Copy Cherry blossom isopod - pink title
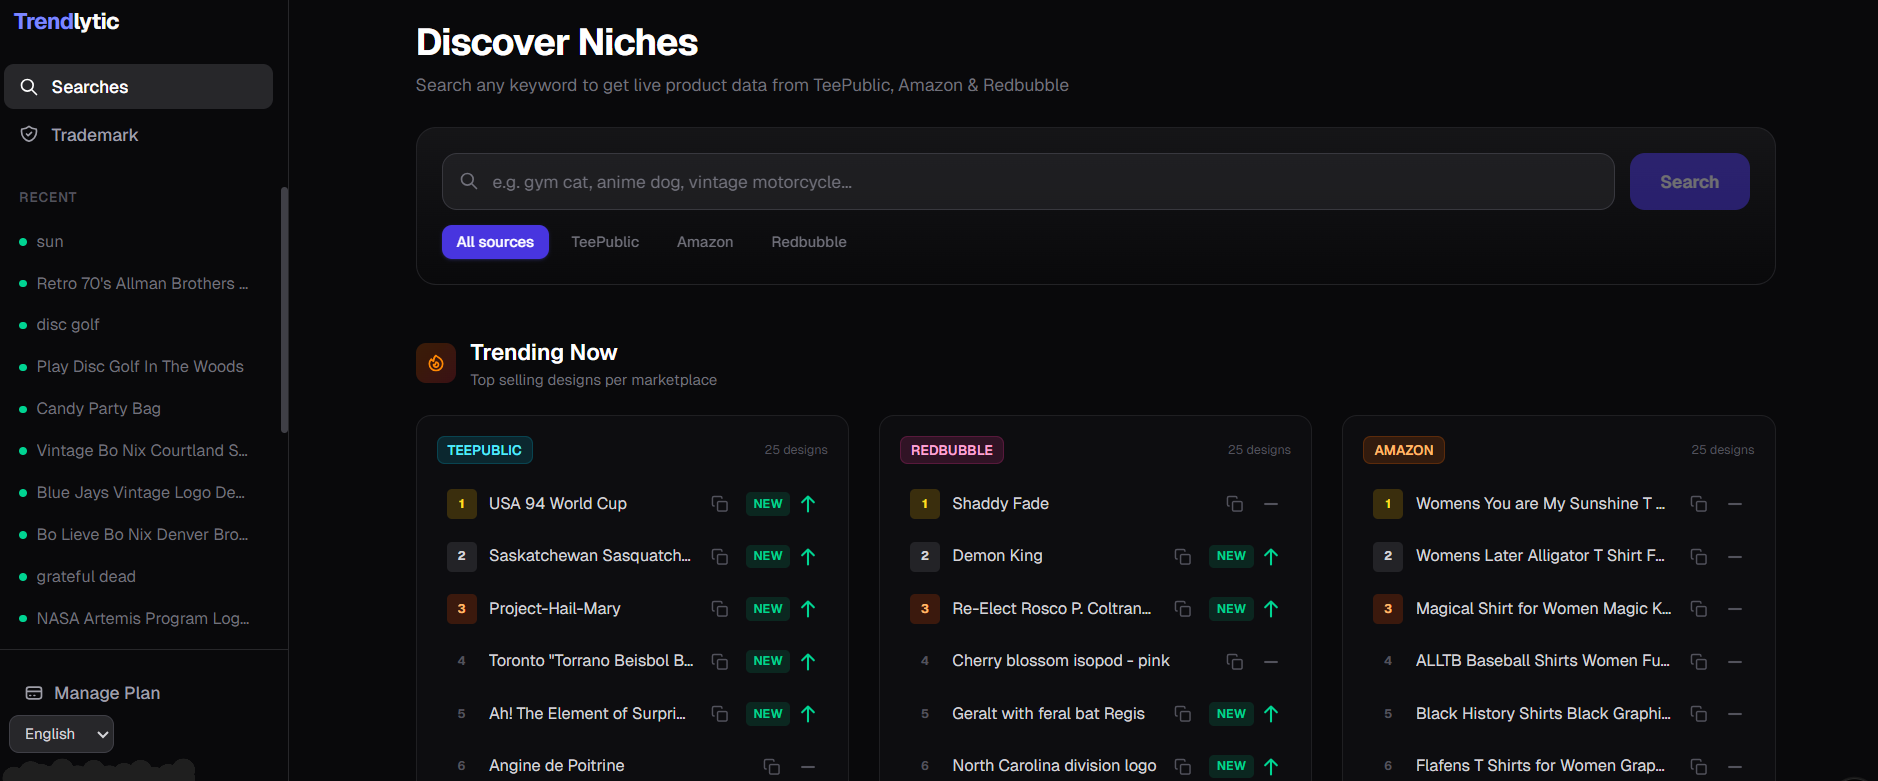The height and width of the screenshot is (781, 1878). [x=1234, y=662]
